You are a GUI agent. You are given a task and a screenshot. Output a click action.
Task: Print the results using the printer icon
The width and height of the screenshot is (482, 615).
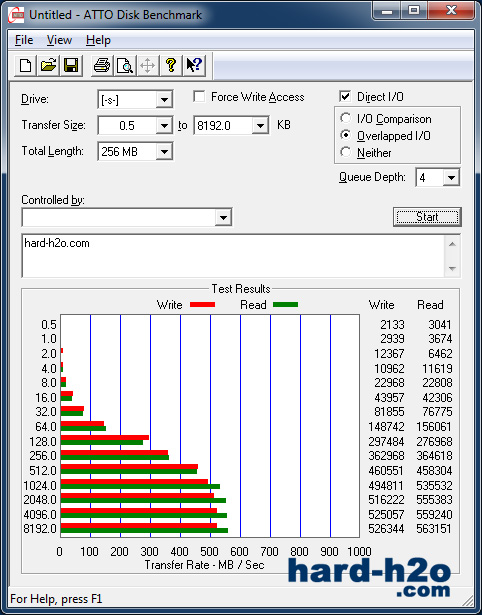pos(102,65)
